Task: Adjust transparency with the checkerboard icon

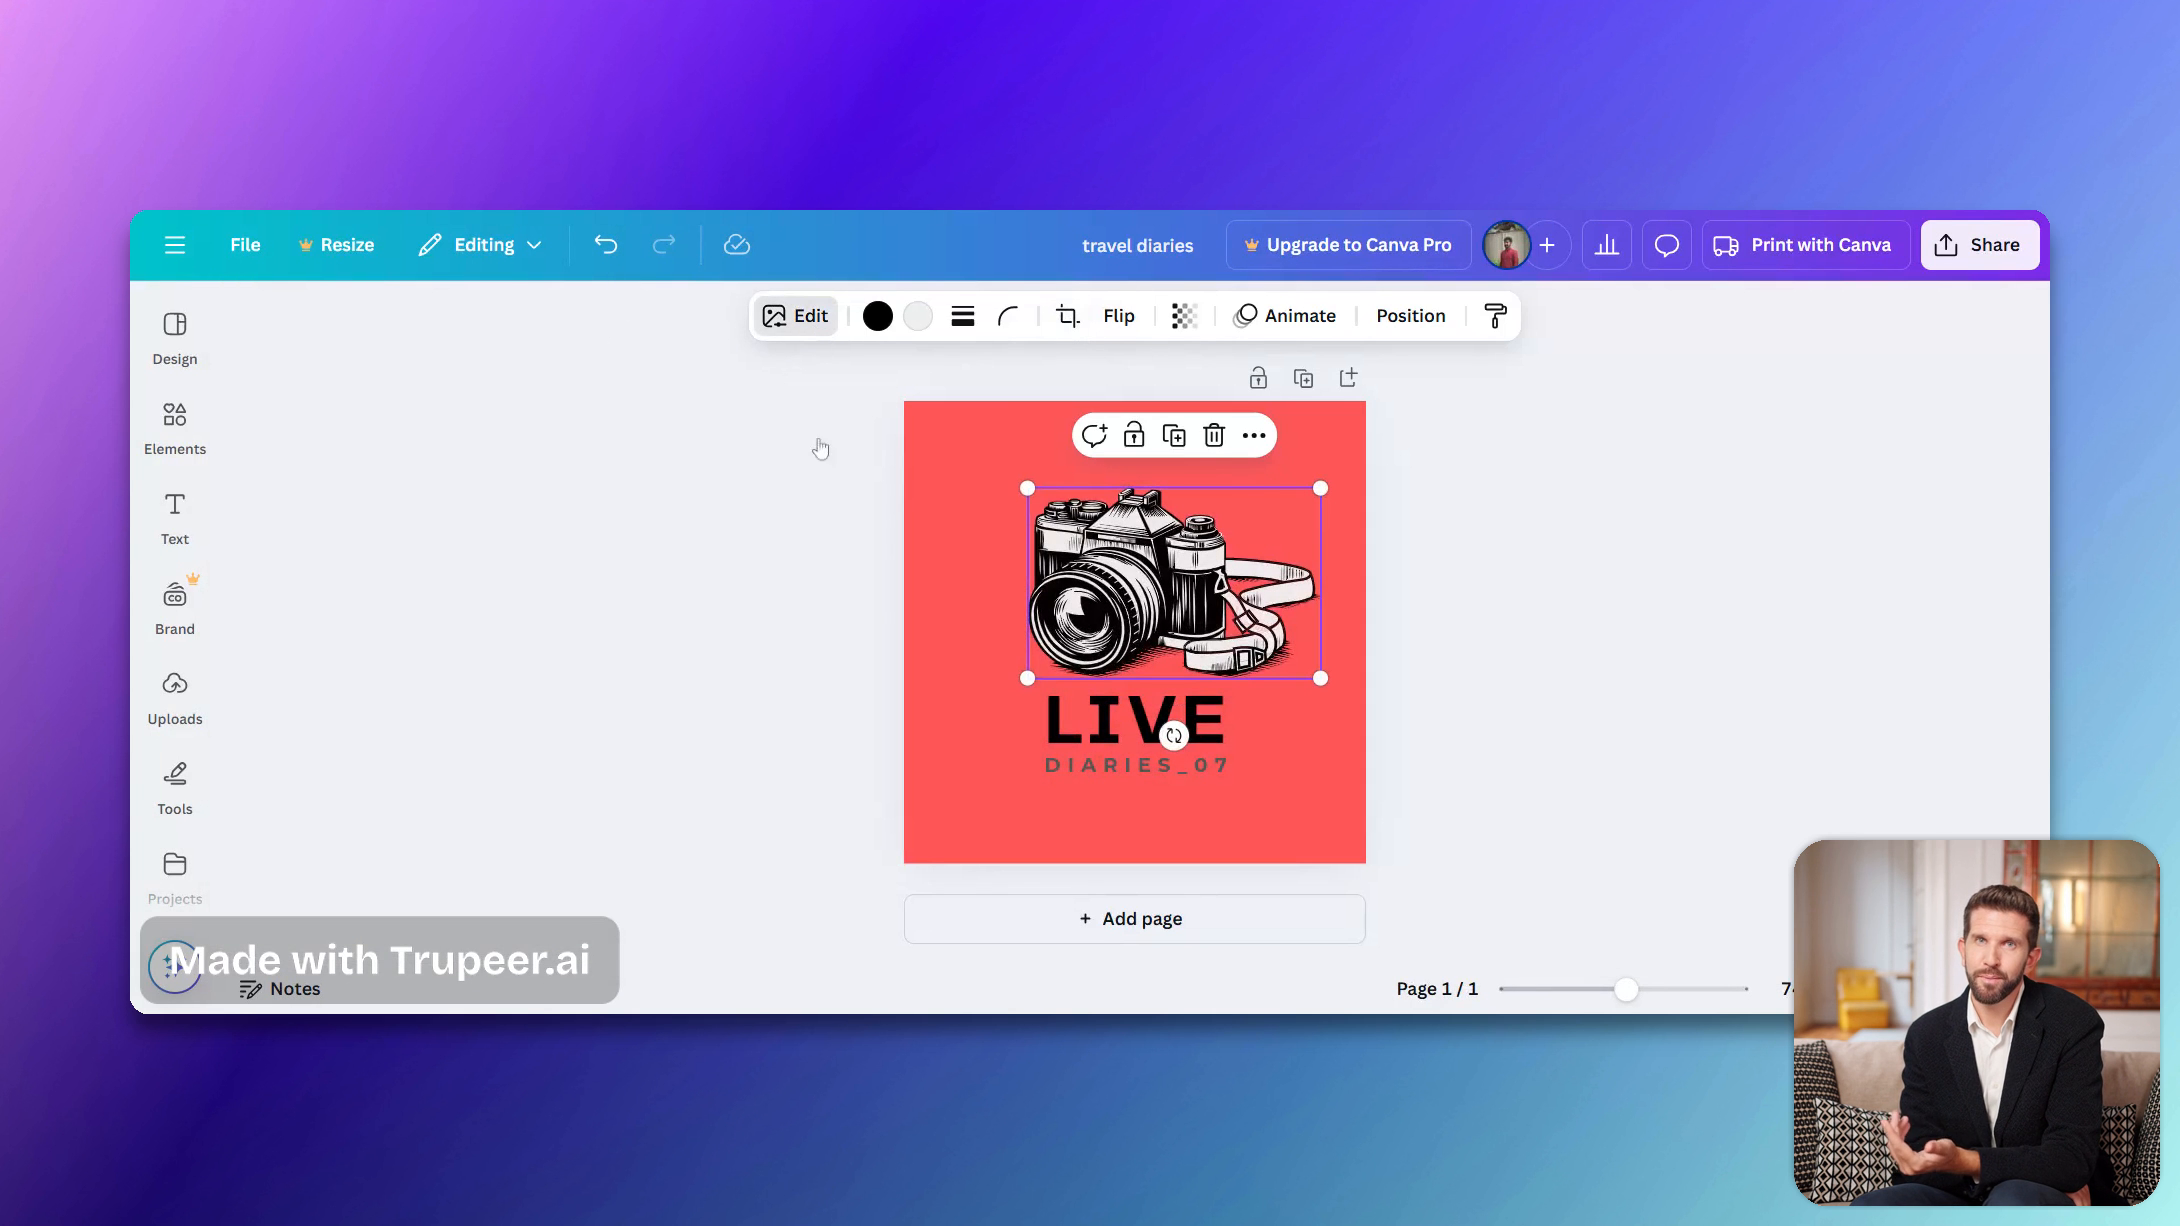Action: tap(1184, 315)
